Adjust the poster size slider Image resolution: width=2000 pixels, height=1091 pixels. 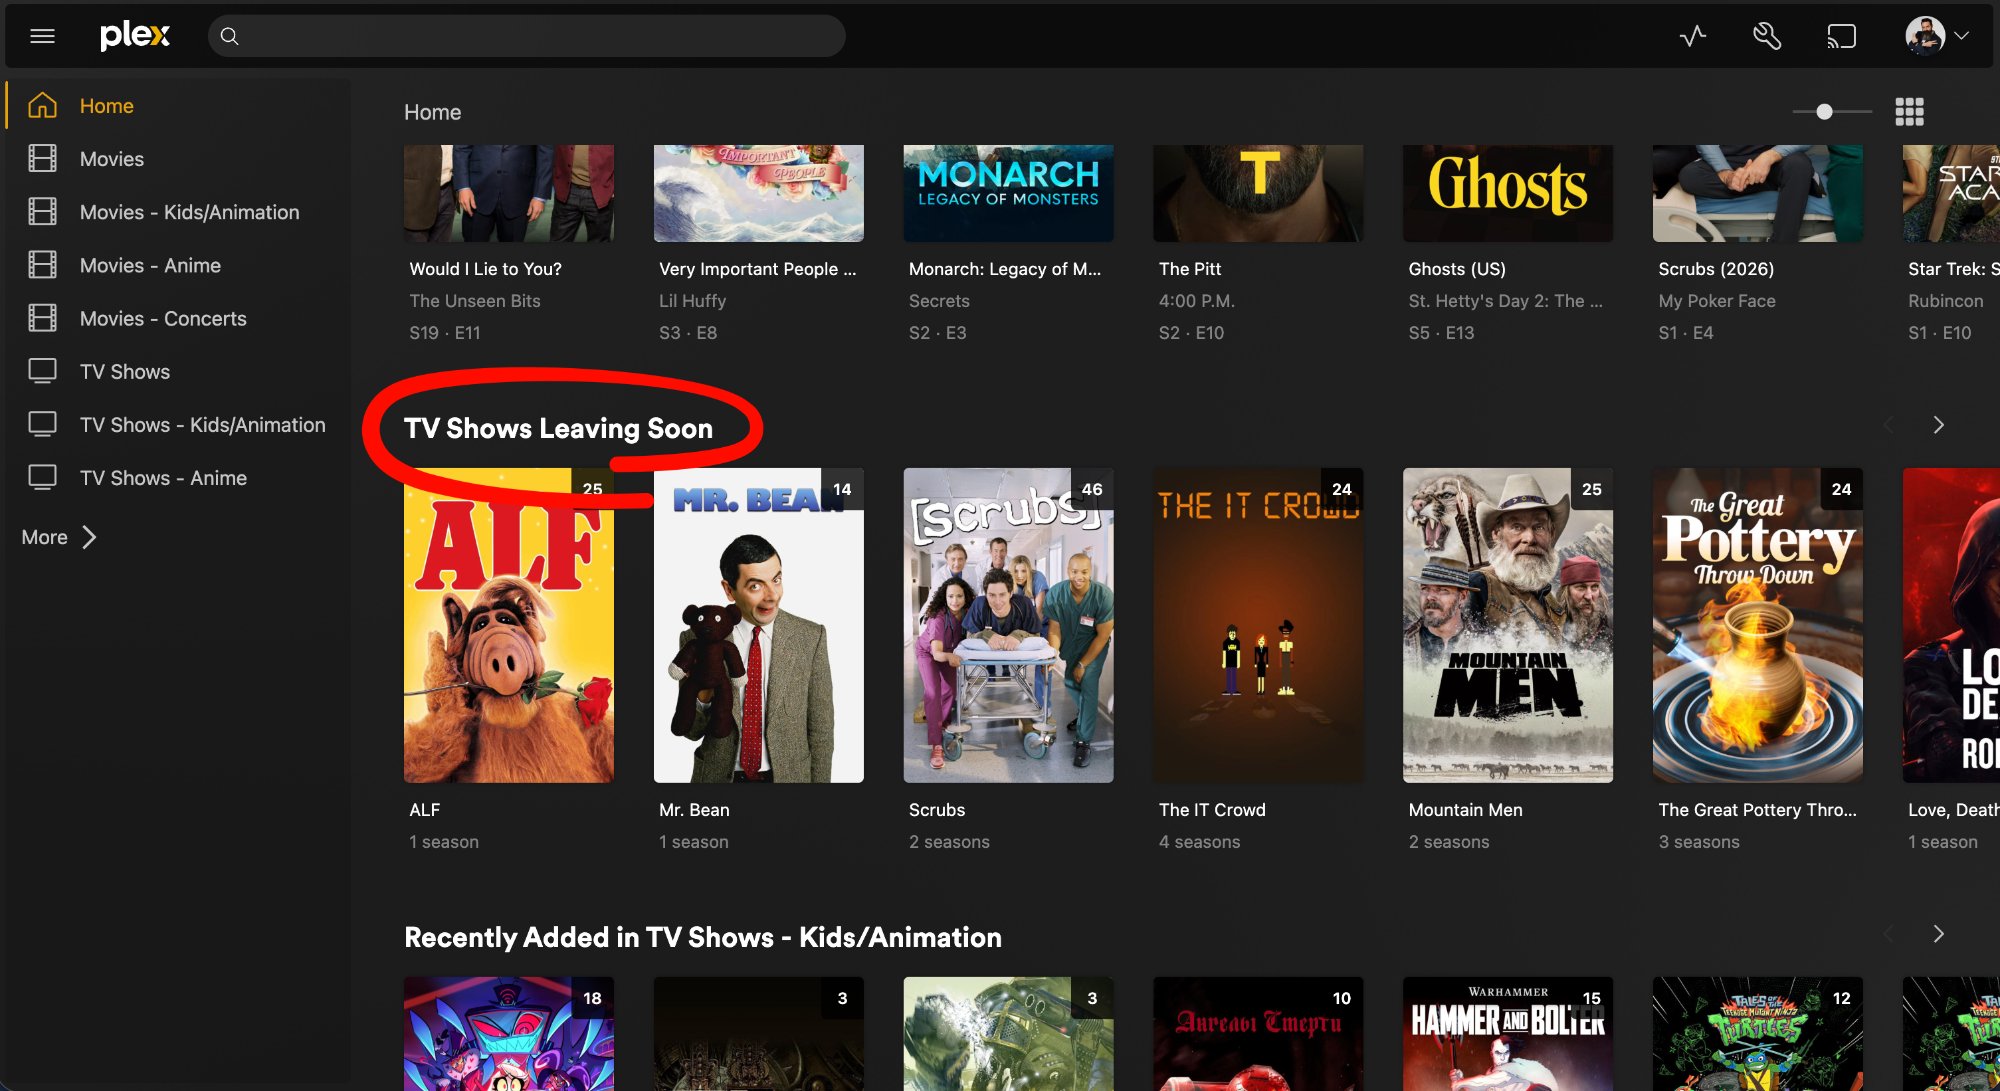(x=1824, y=112)
